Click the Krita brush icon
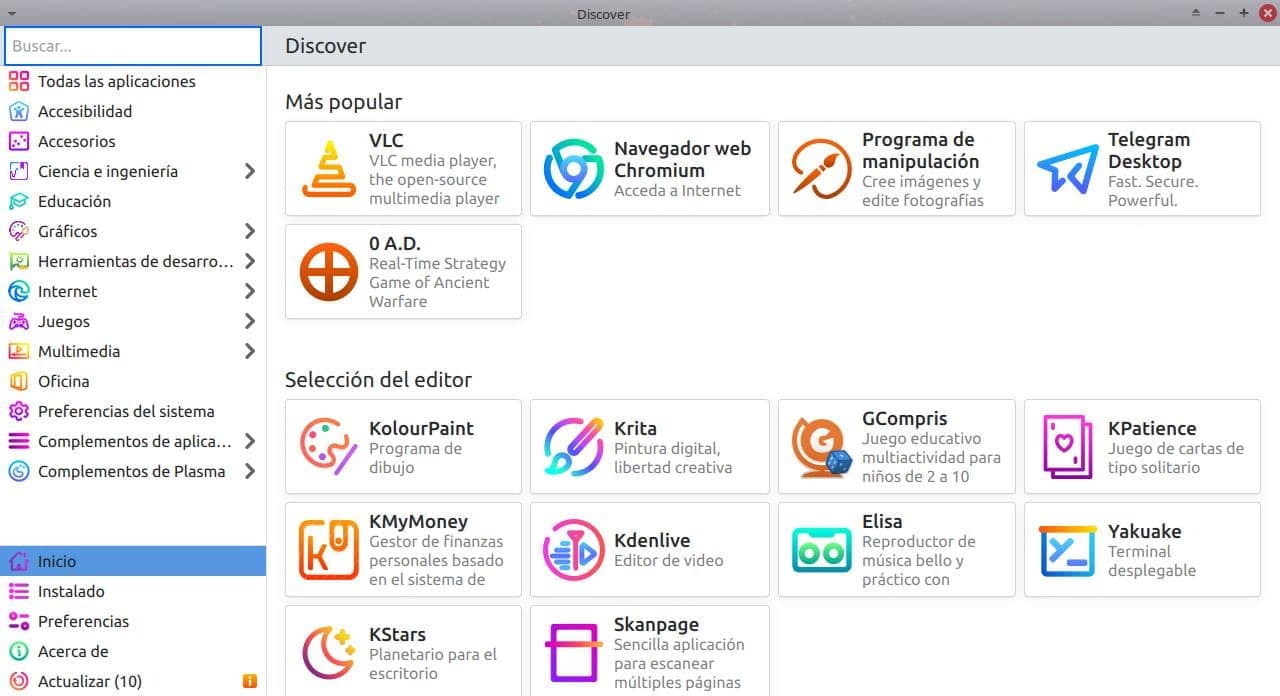This screenshot has height=696, width=1280. (573, 447)
